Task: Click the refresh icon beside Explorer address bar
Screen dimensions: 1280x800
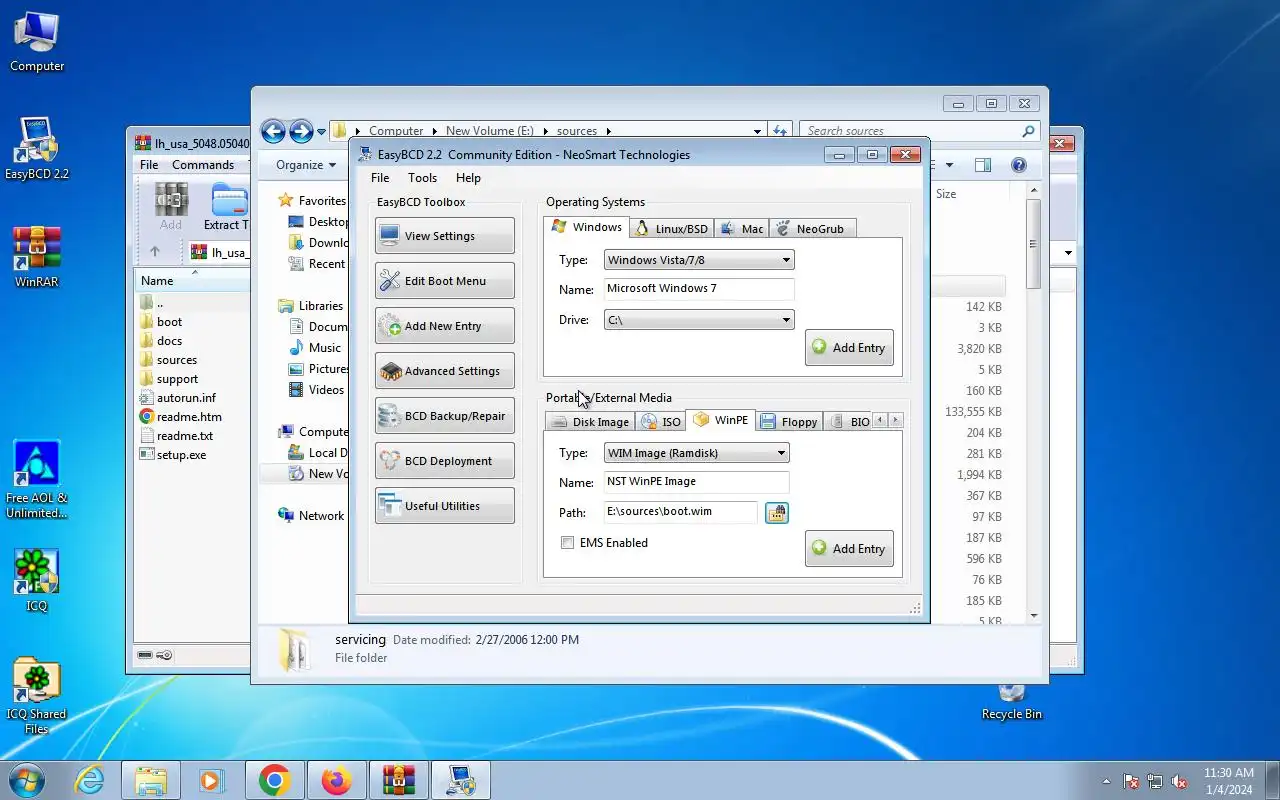Action: pos(780,131)
